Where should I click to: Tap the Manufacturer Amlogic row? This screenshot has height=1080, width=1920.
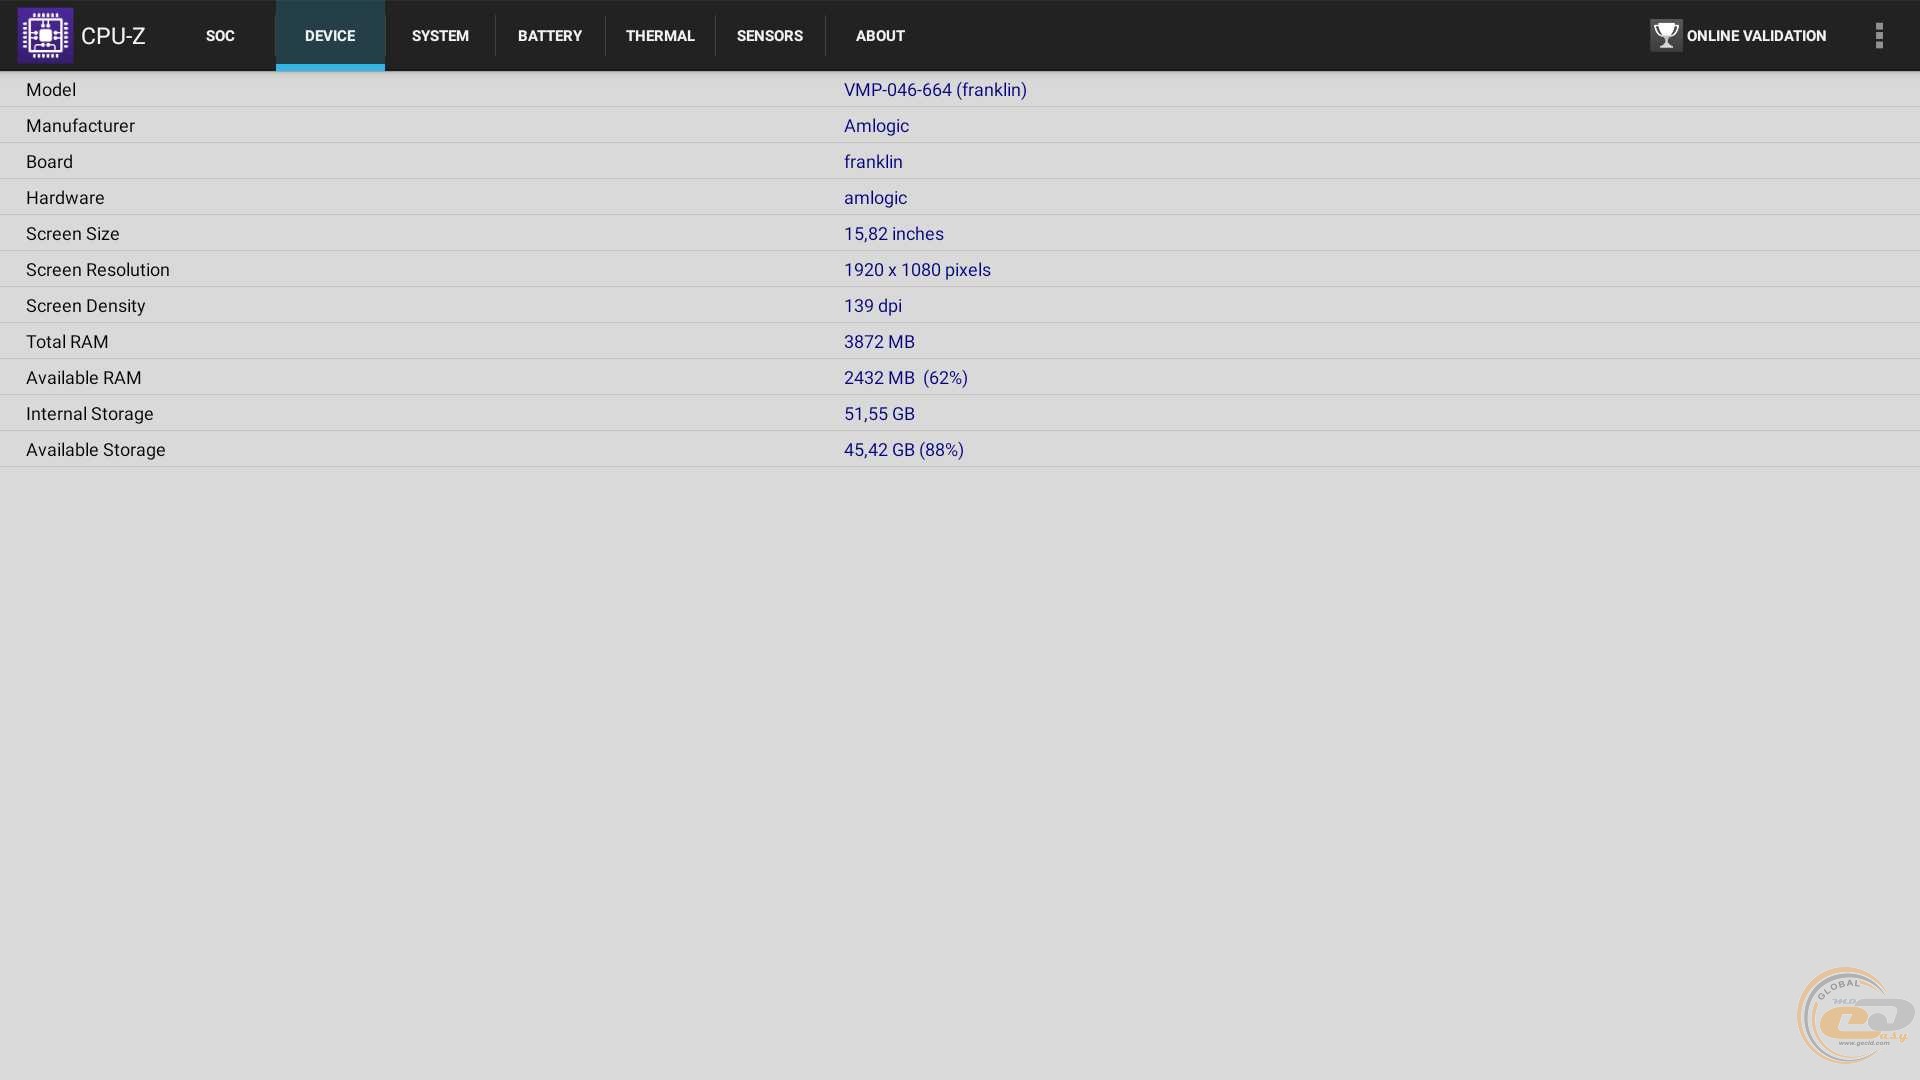point(876,126)
